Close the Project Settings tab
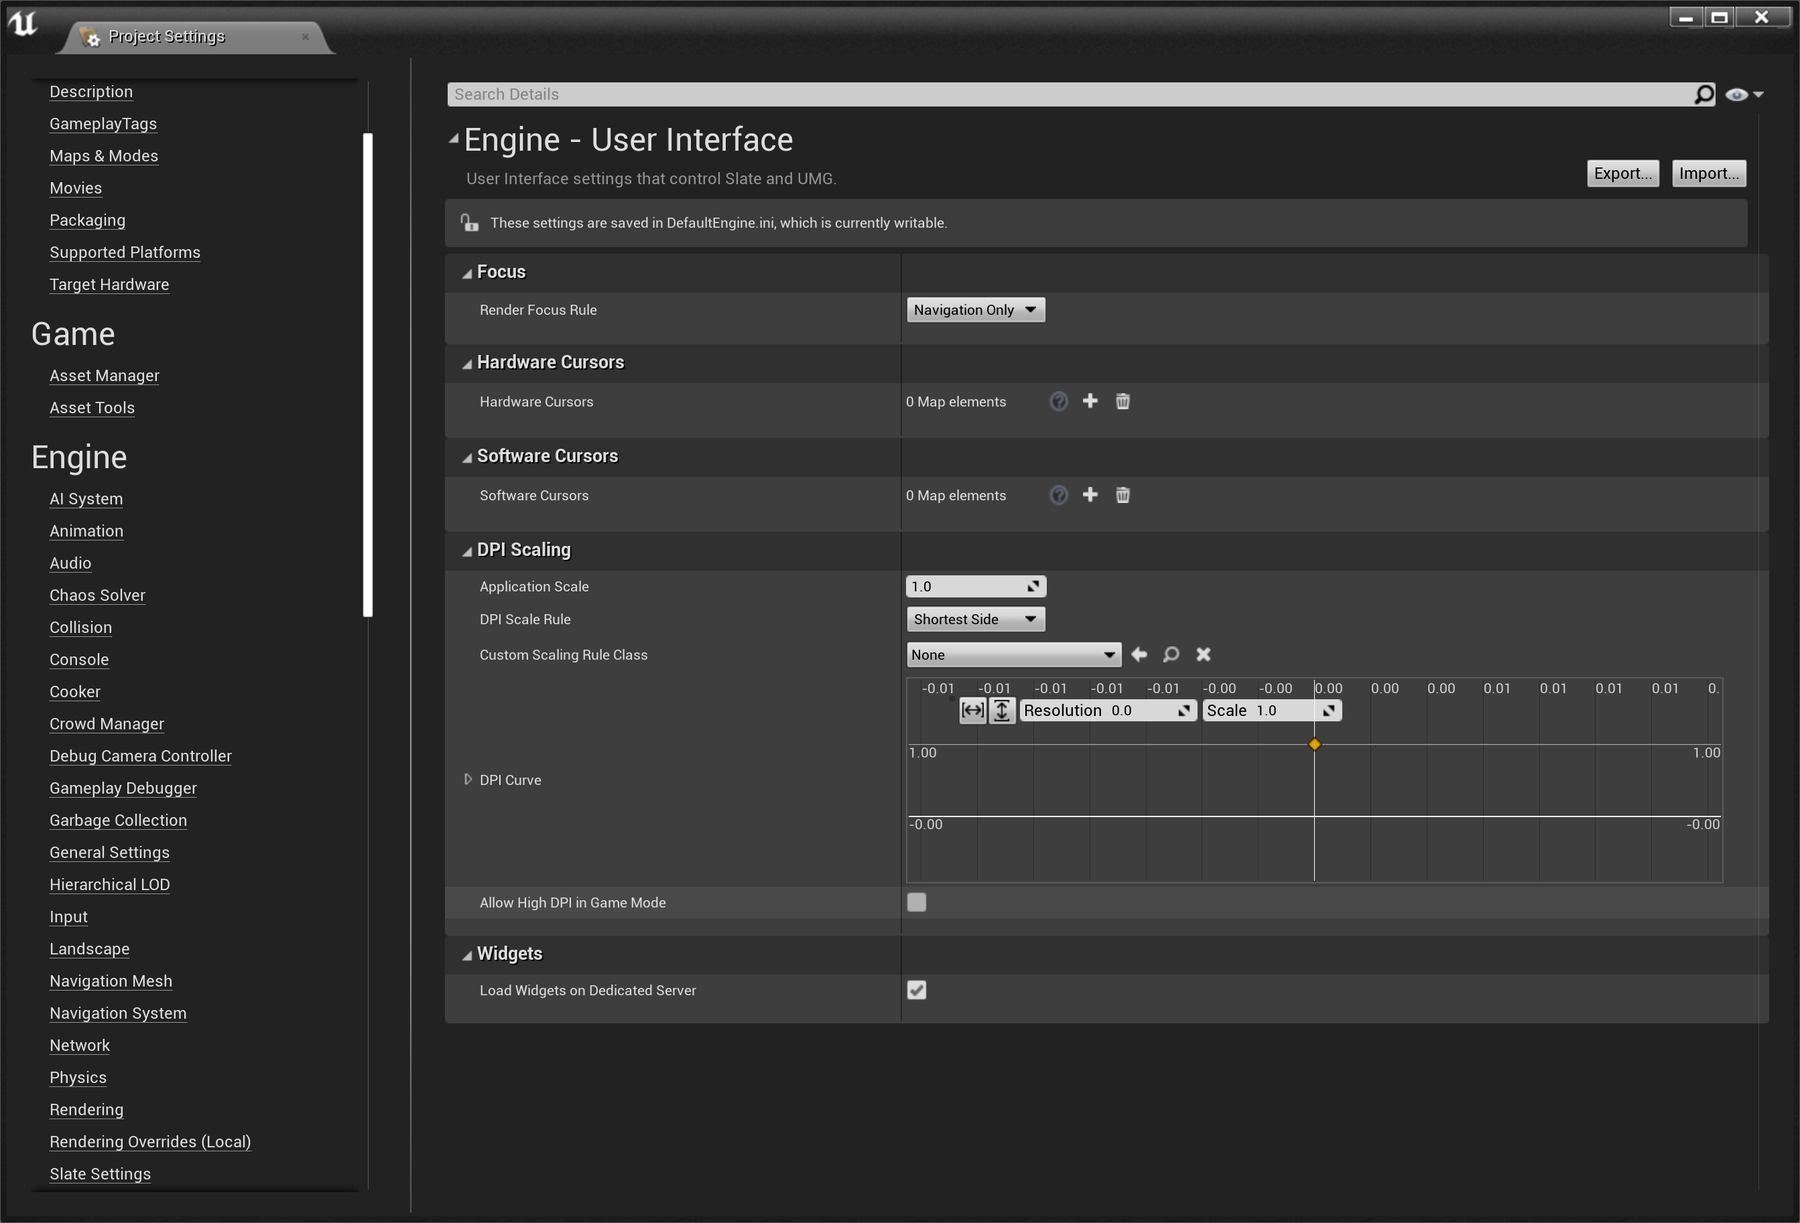The image size is (1800, 1223). (x=305, y=37)
